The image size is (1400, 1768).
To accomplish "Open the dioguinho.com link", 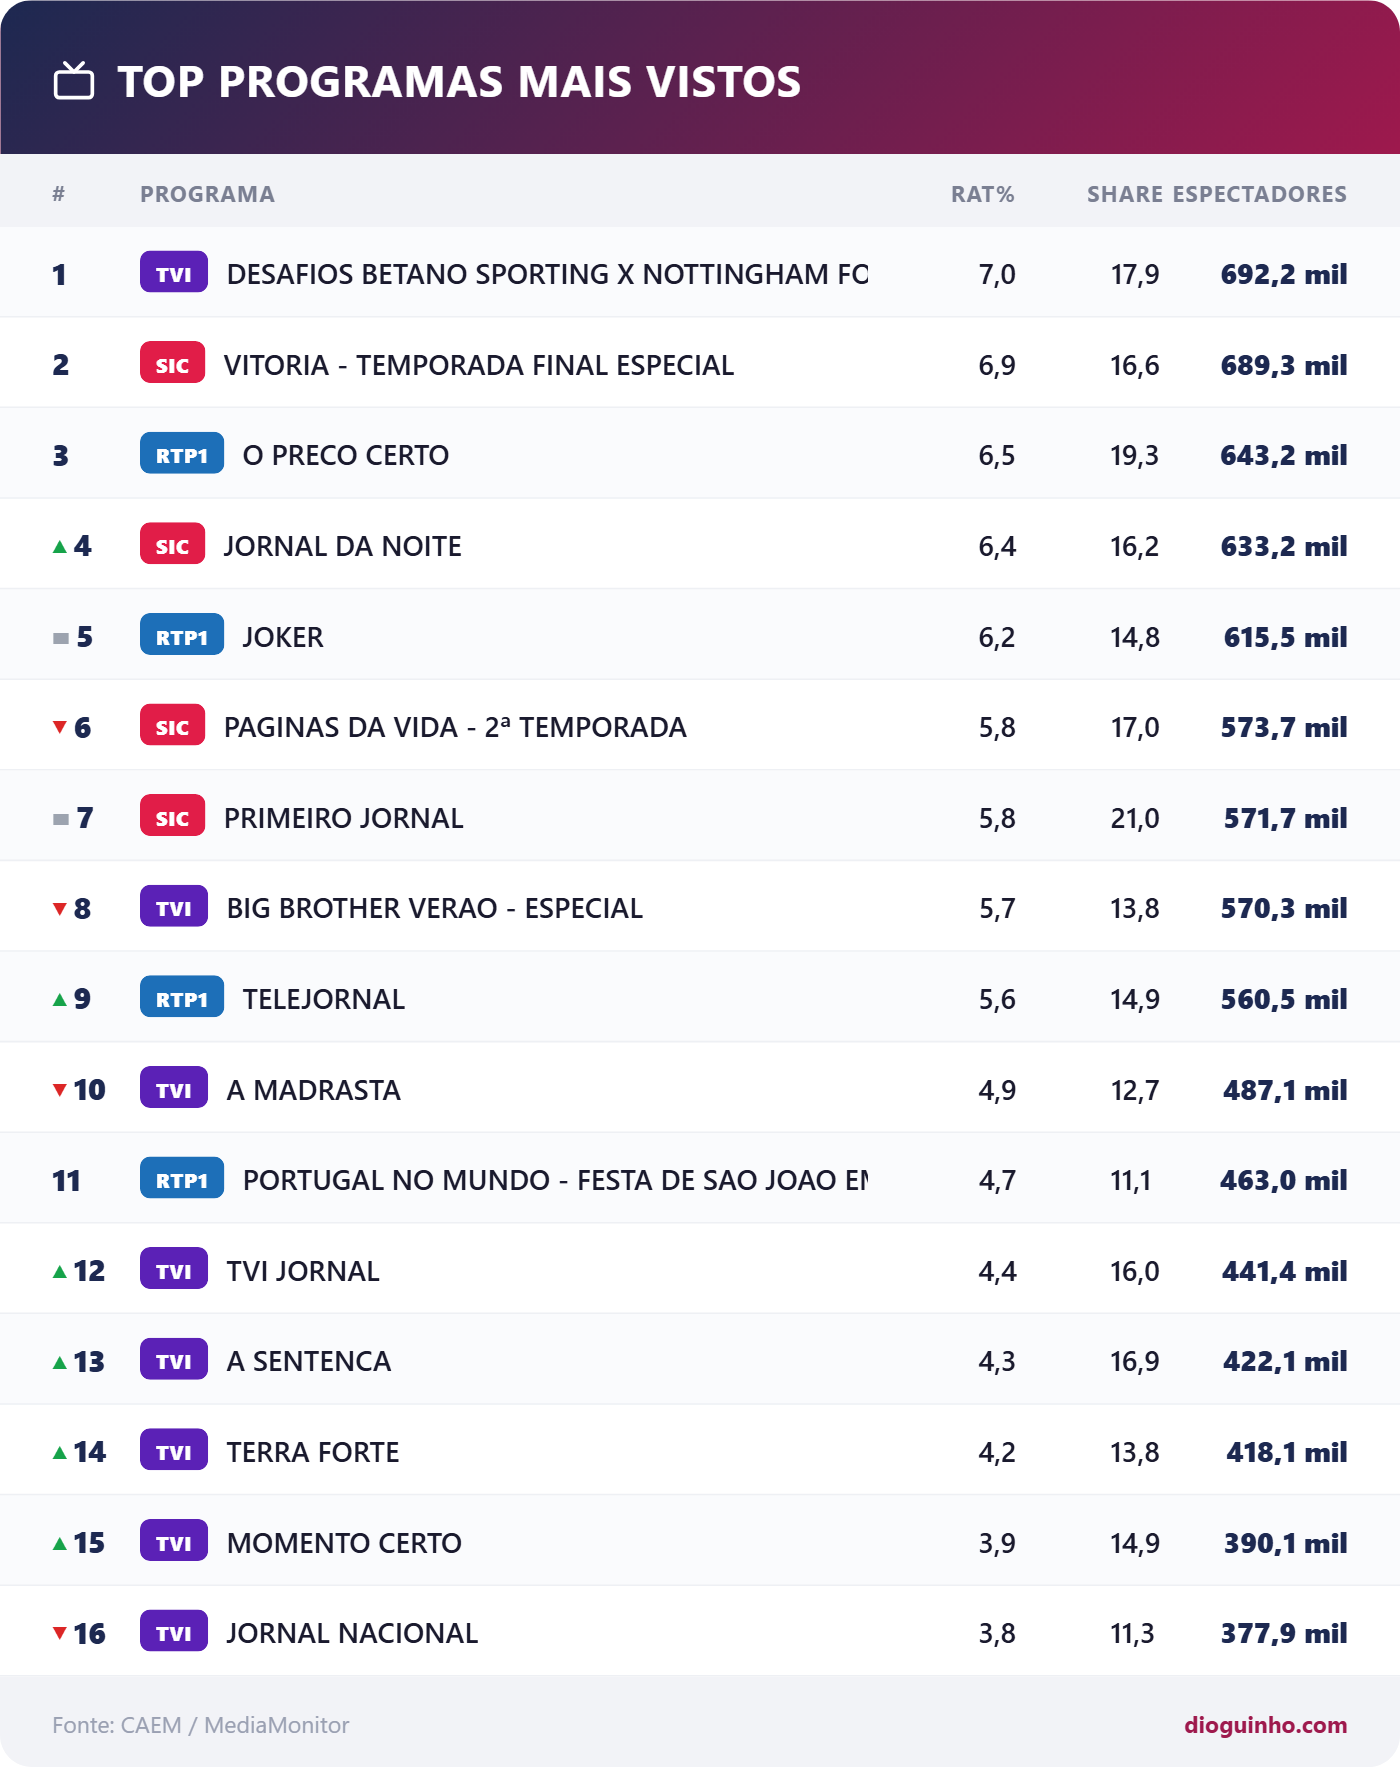I will [x=1265, y=1725].
